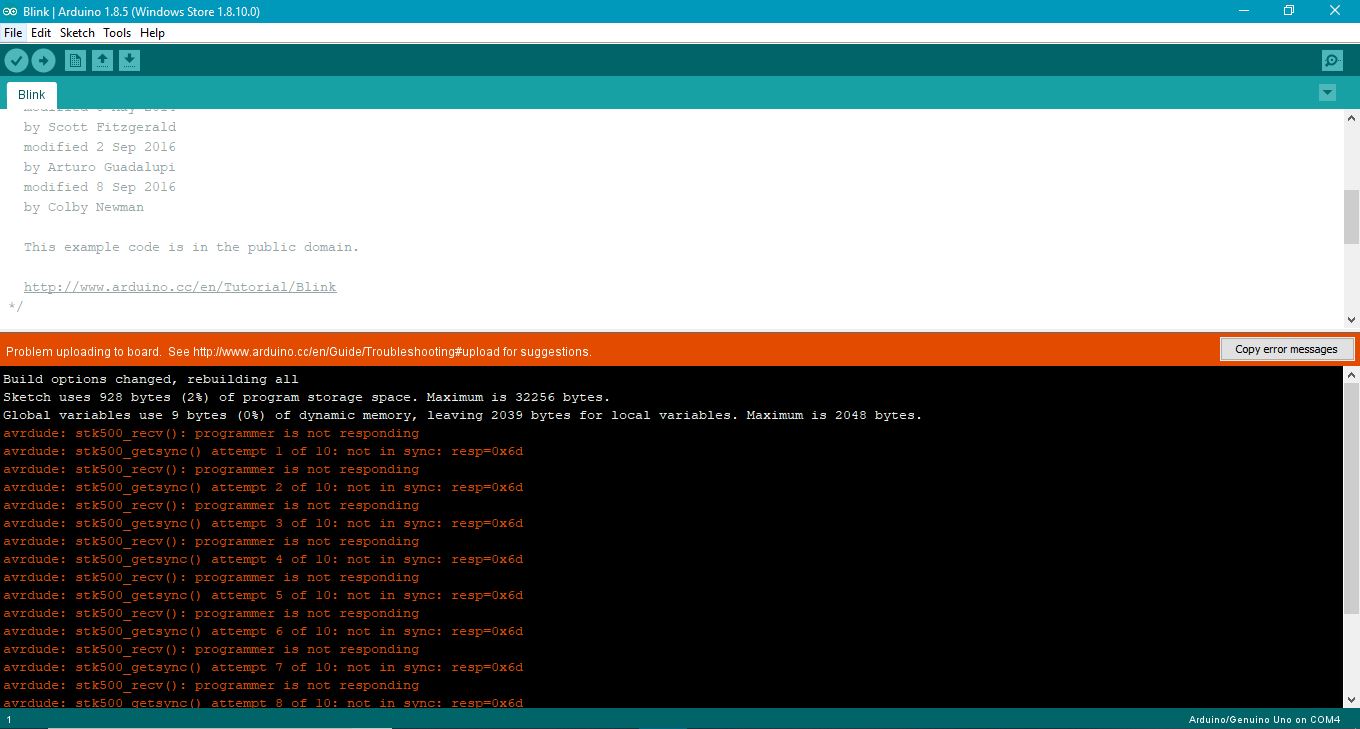Select the Blink sketch tab

coord(31,93)
